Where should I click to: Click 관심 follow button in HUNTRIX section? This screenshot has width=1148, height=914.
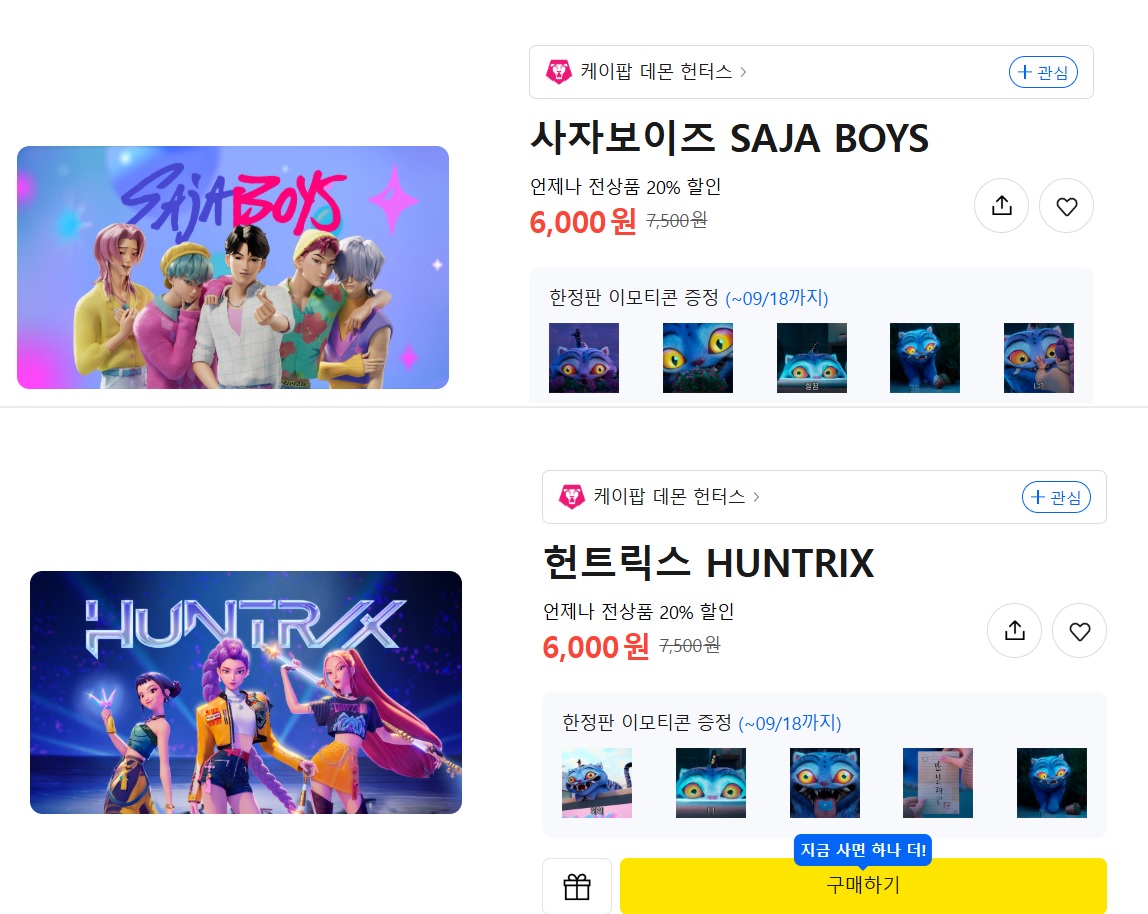tap(1056, 497)
